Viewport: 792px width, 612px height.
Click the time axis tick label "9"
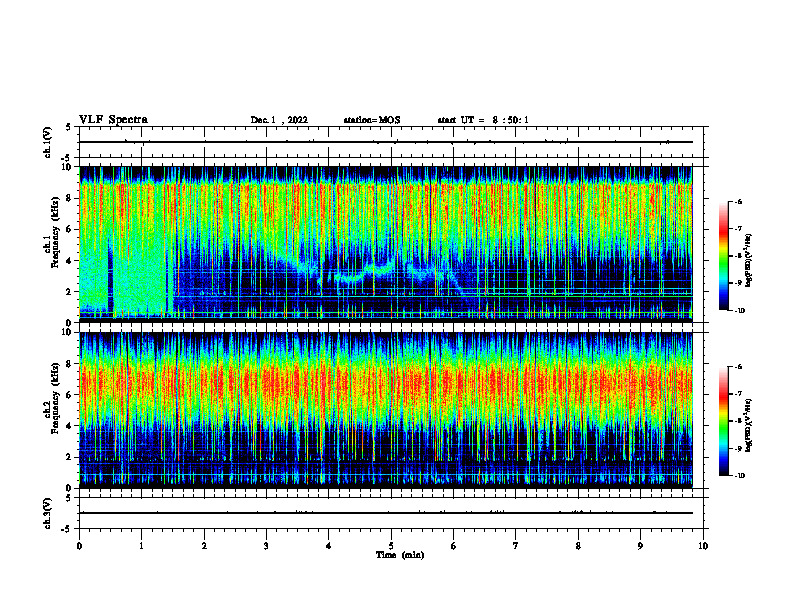click(x=640, y=546)
